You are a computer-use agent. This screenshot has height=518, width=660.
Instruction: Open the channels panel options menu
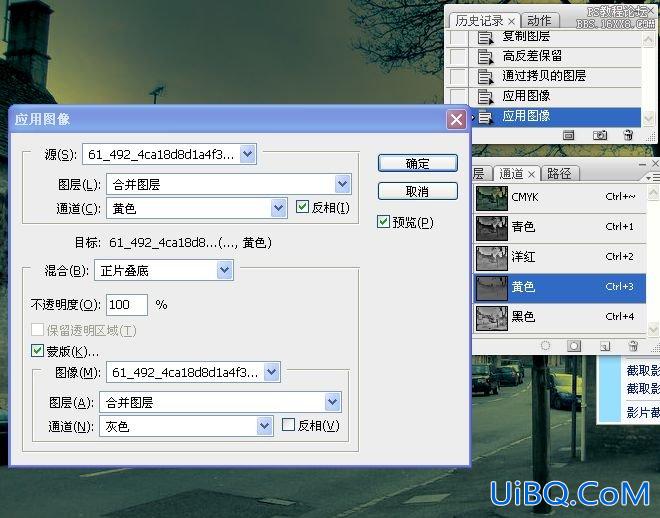(x=654, y=178)
